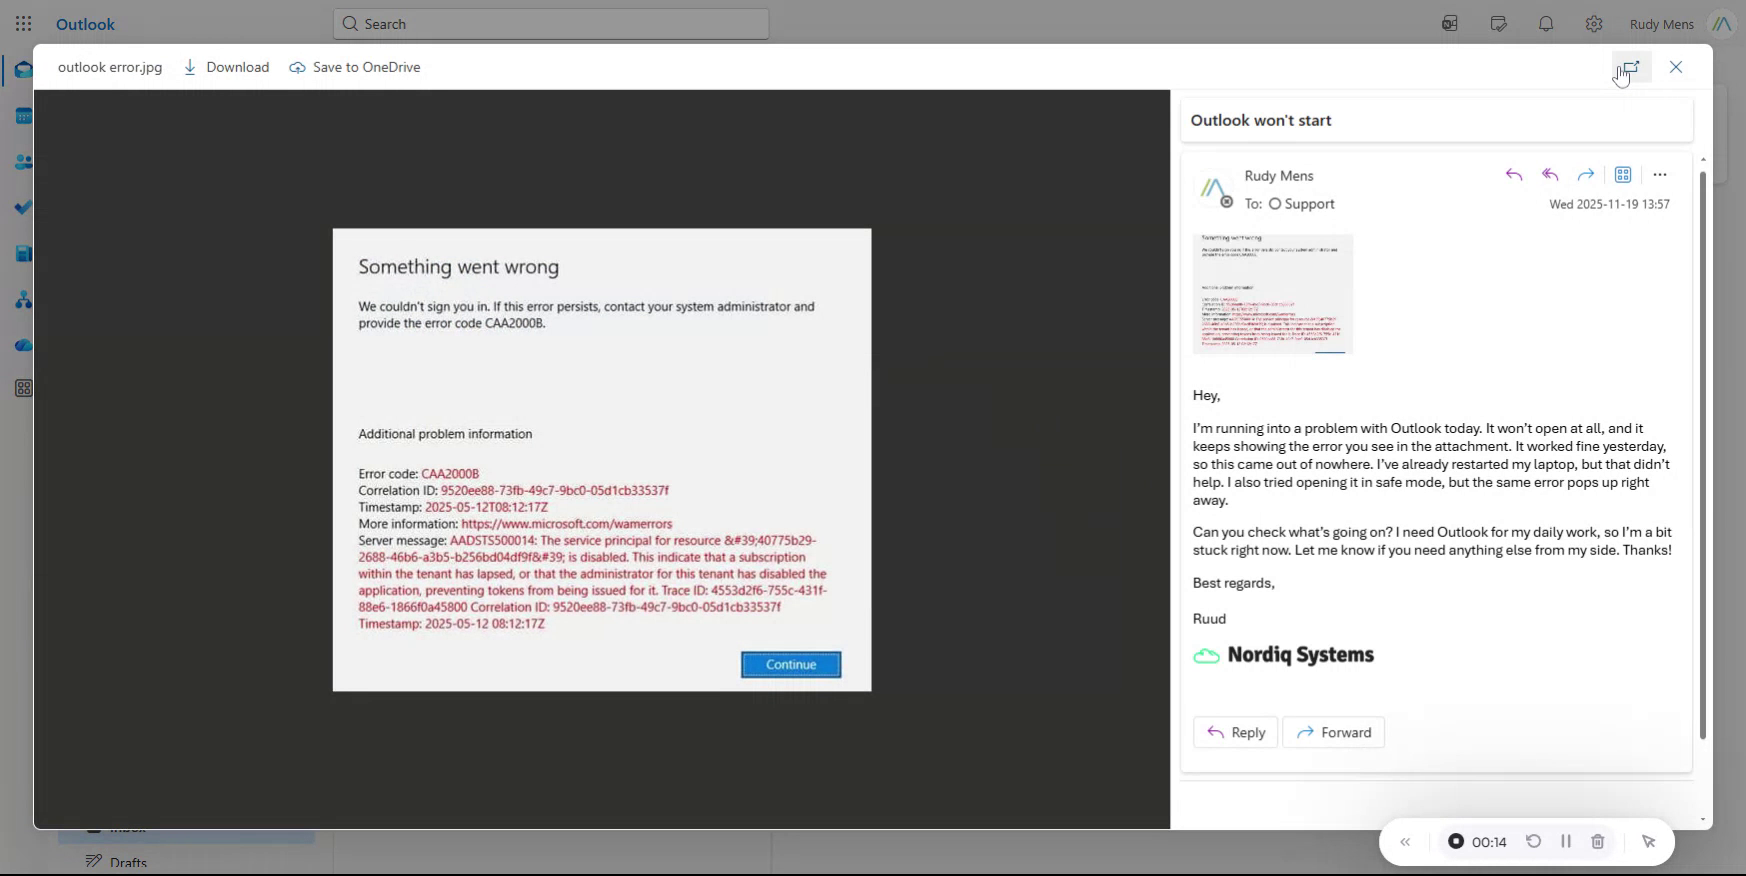The height and width of the screenshot is (876, 1746).
Task: Toggle the recorder cursor effects icon
Action: [1649, 842]
